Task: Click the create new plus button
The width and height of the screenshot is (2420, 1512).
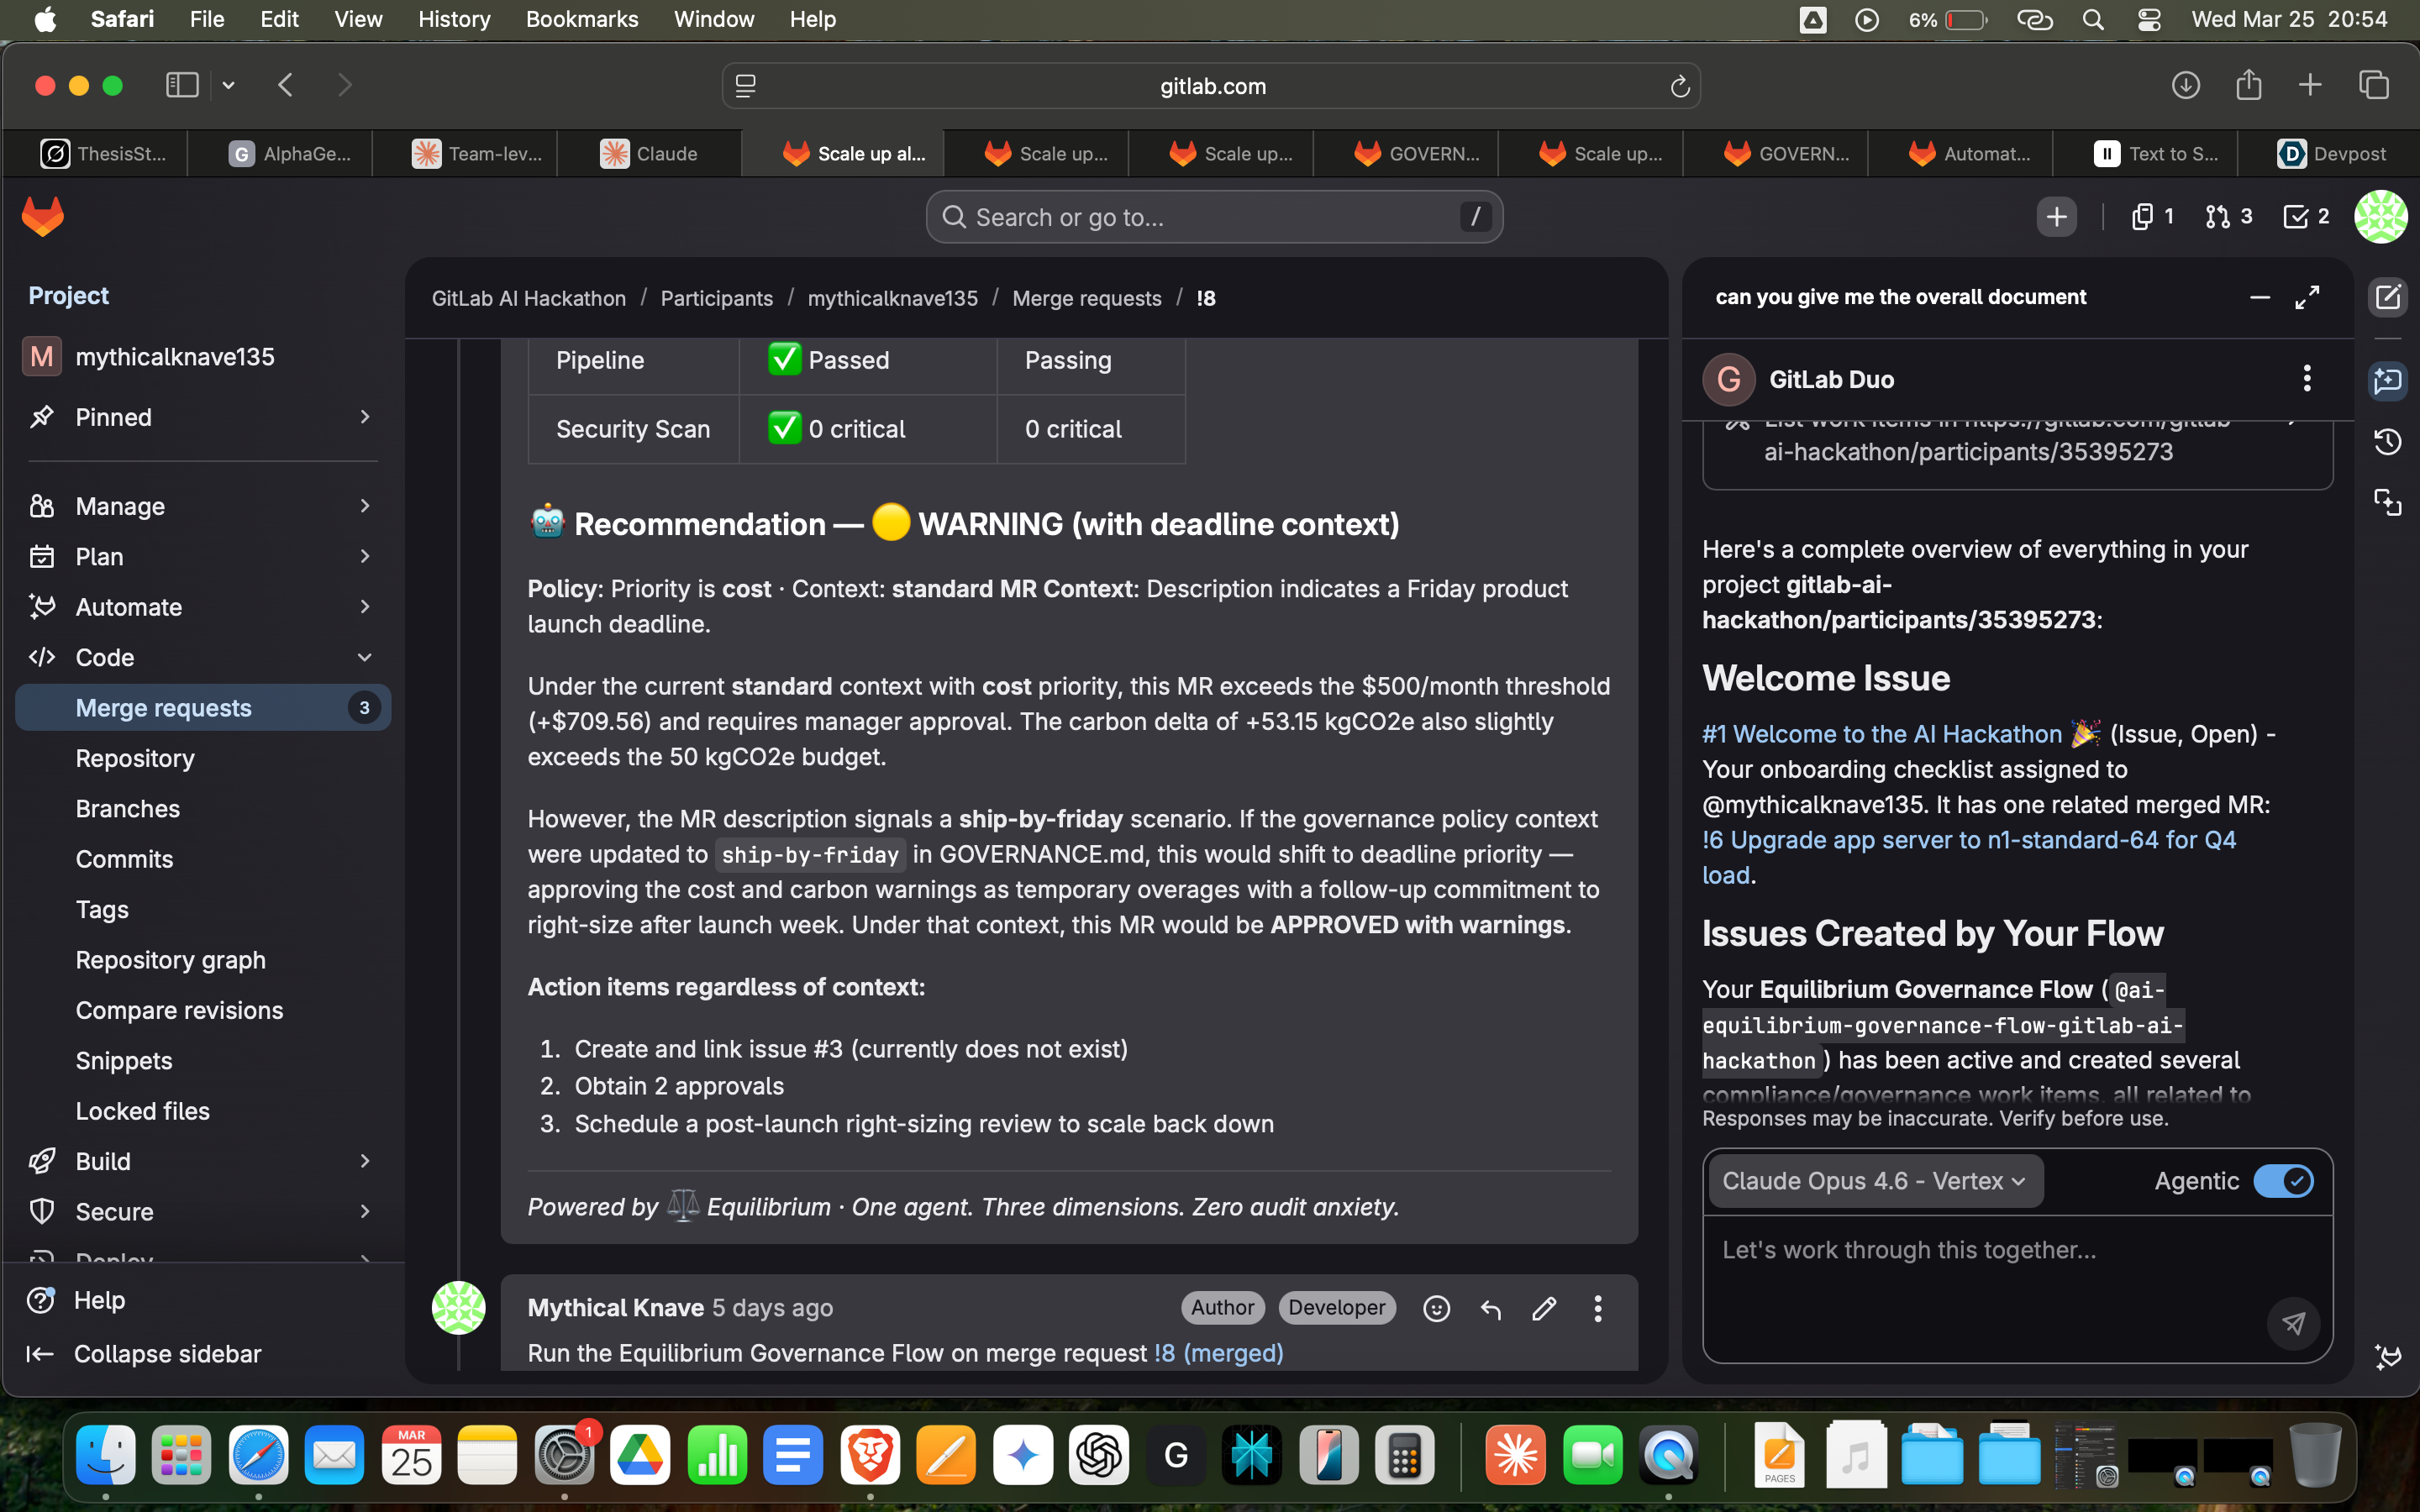Action: pyautogui.click(x=2056, y=217)
